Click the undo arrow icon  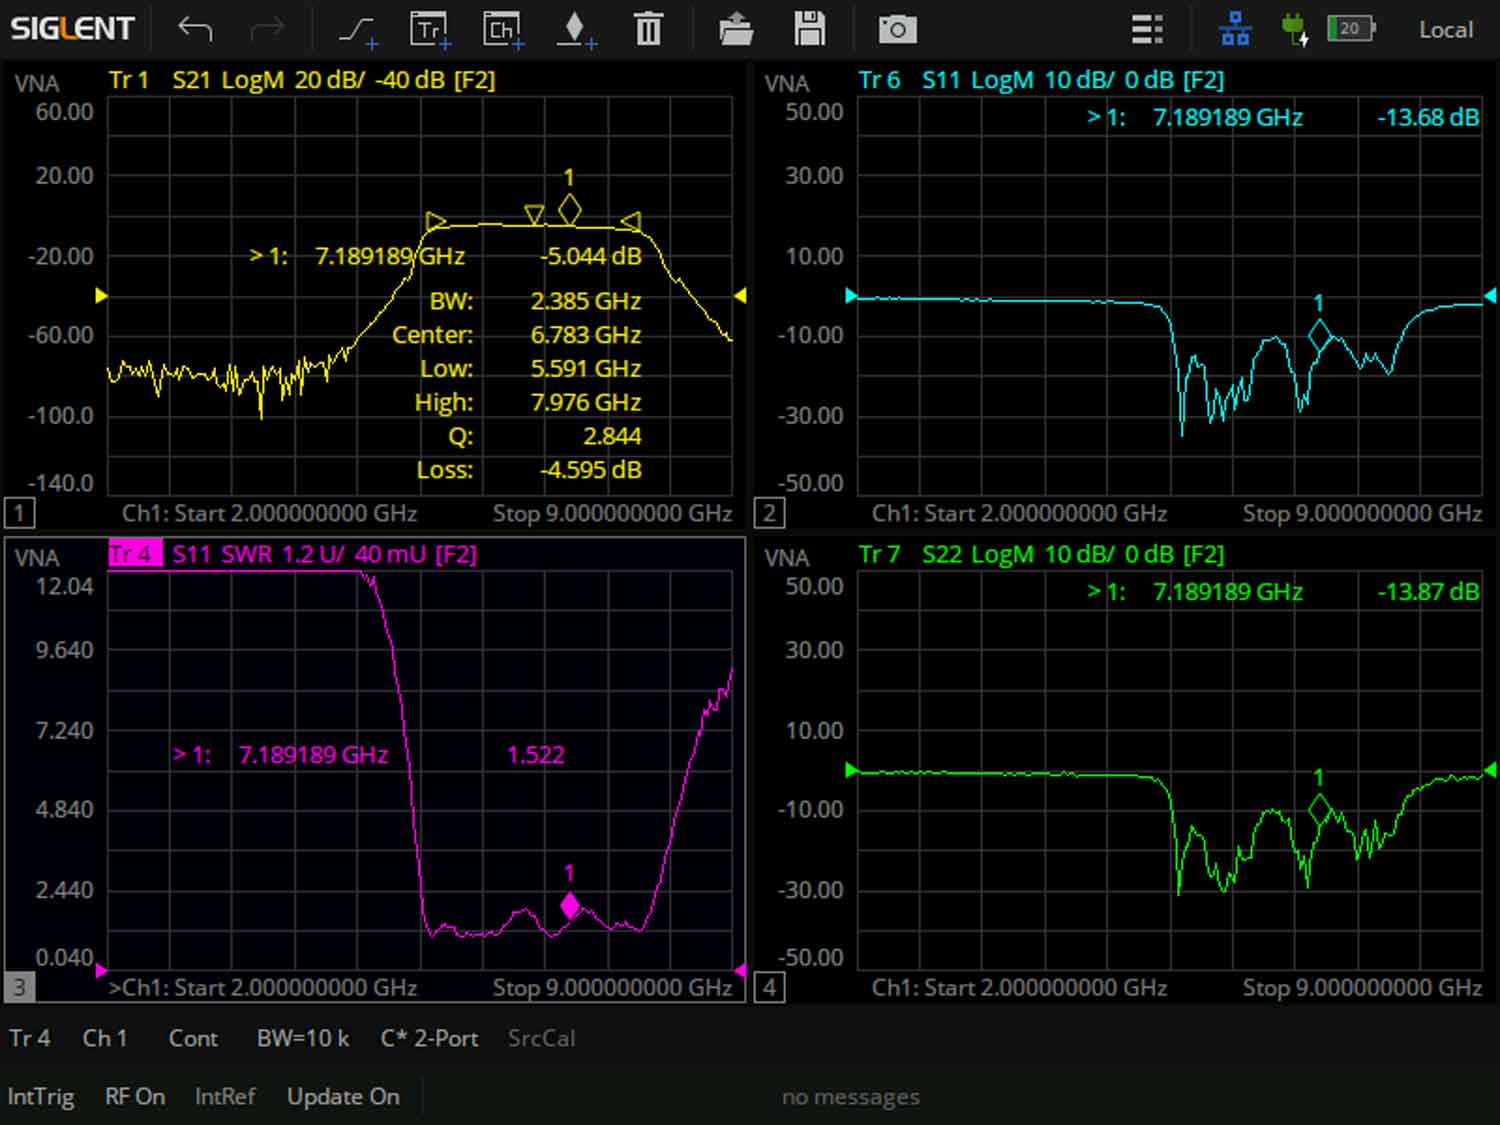coord(195,30)
